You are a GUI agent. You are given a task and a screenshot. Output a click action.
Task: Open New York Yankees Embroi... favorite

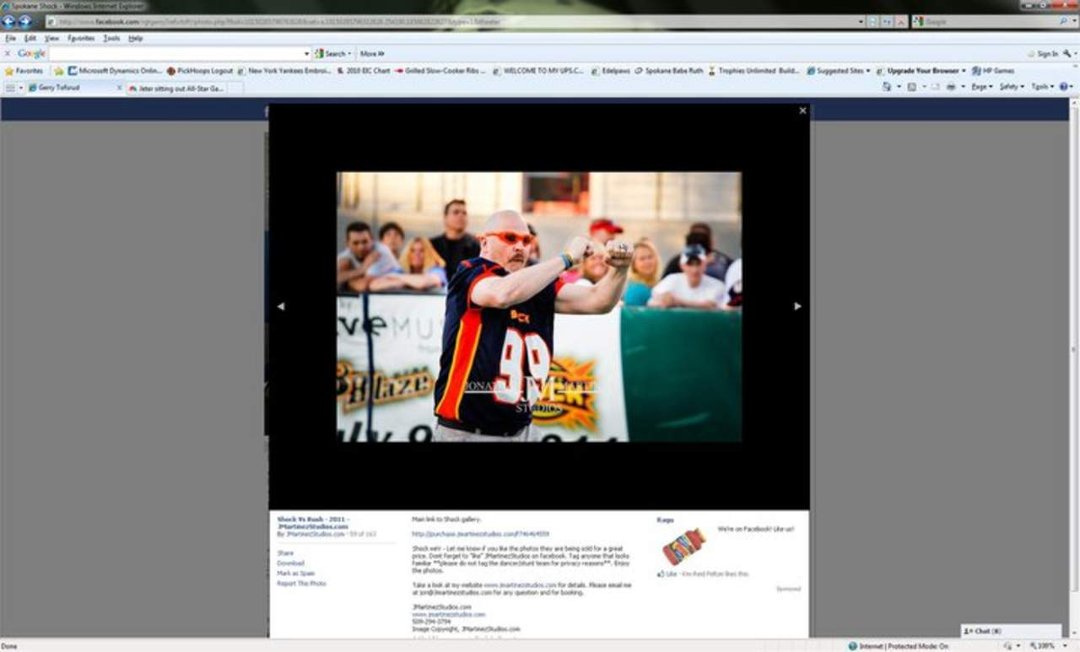point(284,71)
